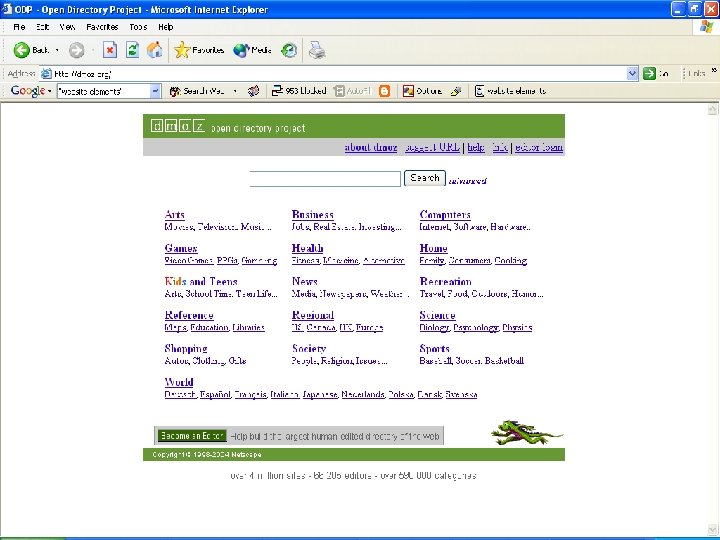Open the Games category
The width and height of the screenshot is (720, 540).
click(181, 248)
